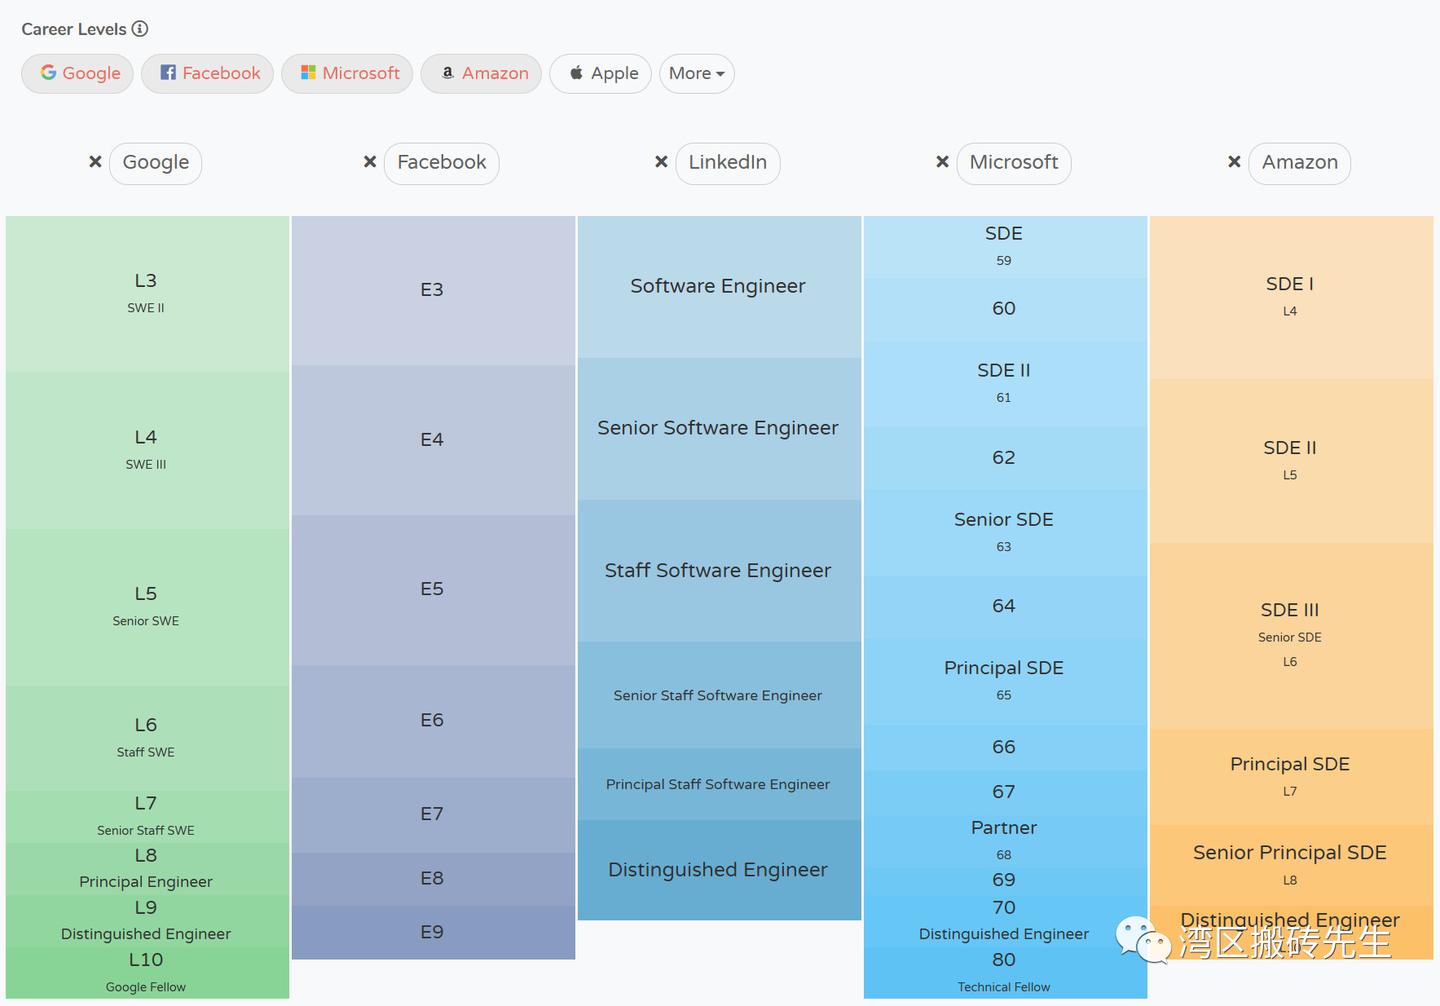Select Facebook E9 level block

pyautogui.click(x=433, y=932)
